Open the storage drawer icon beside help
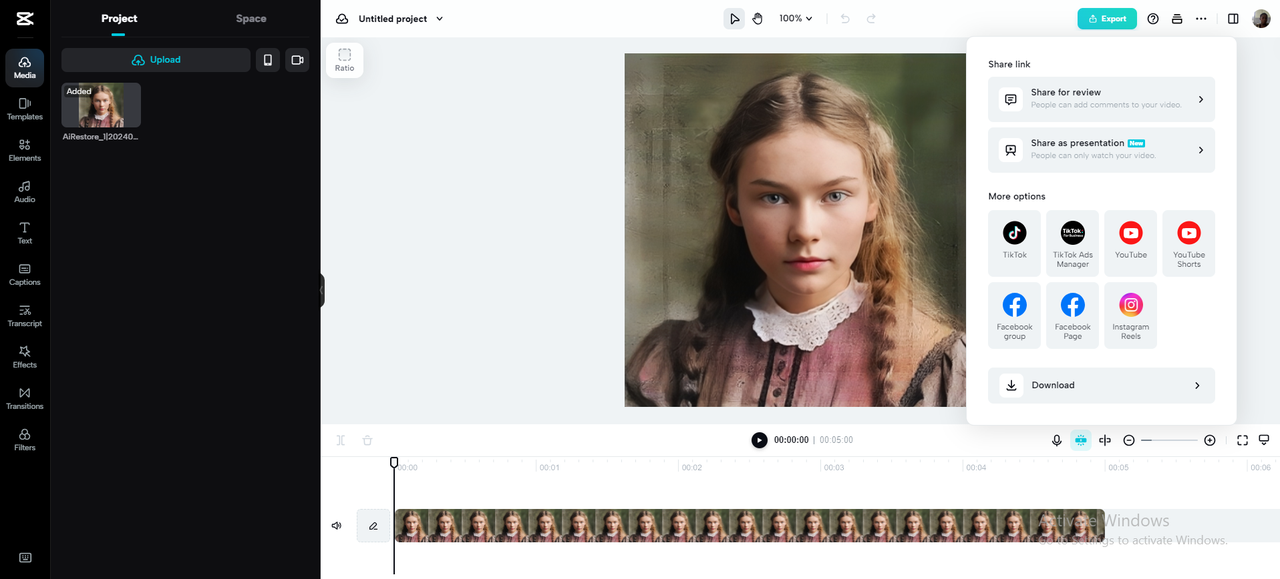1280x579 pixels. click(x=1177, y=19)
